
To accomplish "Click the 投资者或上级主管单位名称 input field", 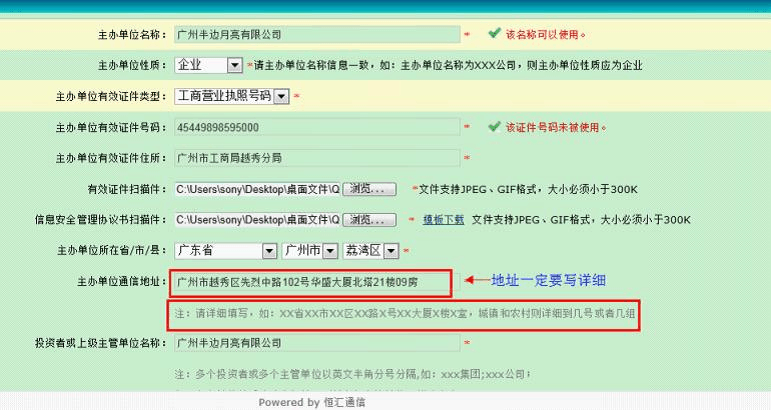I will [x=315, y=344].
